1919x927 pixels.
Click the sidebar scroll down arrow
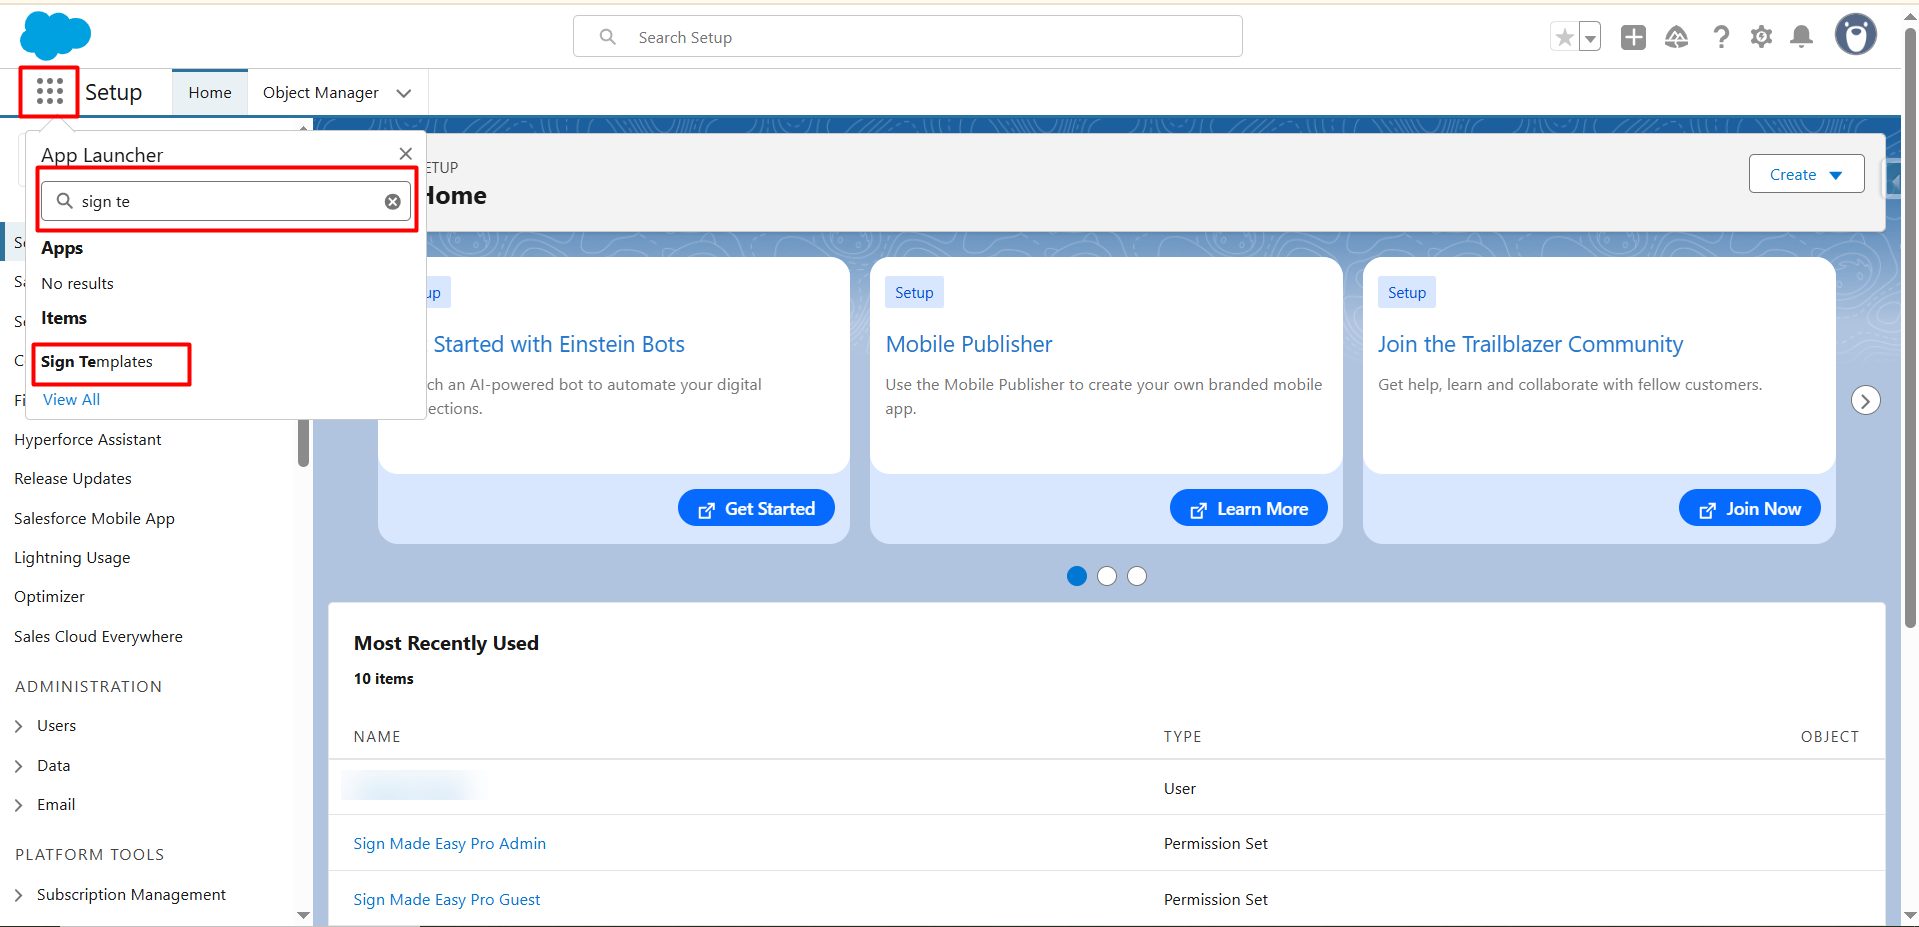[303, 915]
